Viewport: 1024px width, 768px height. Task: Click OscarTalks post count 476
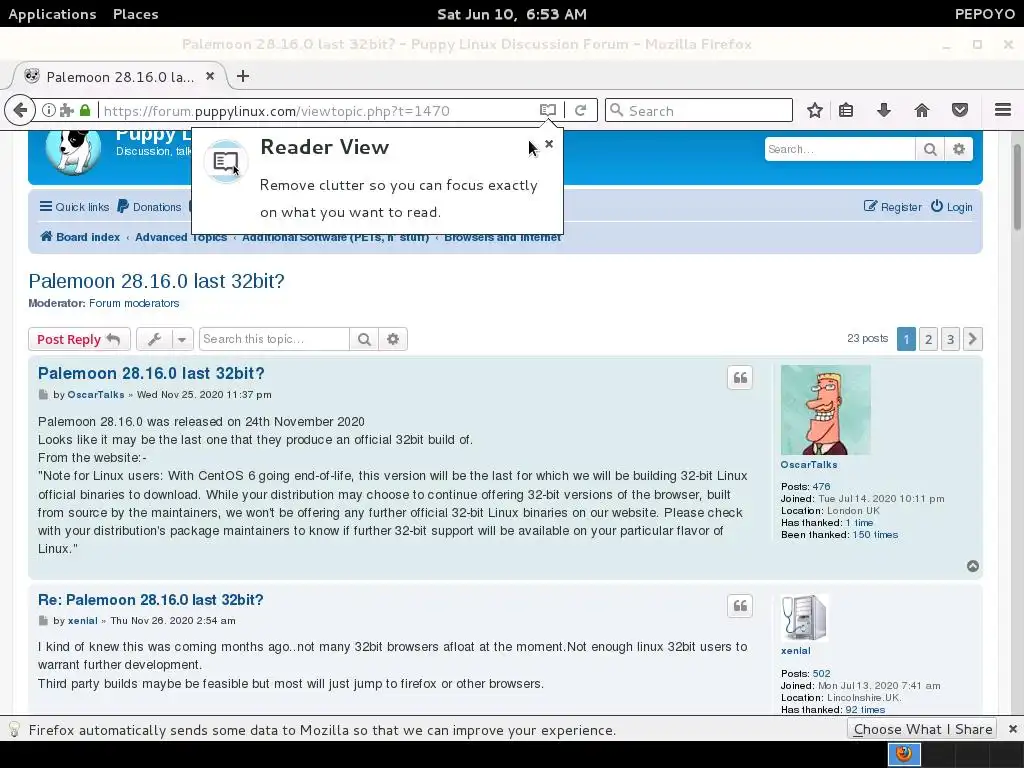coord(821,487)
